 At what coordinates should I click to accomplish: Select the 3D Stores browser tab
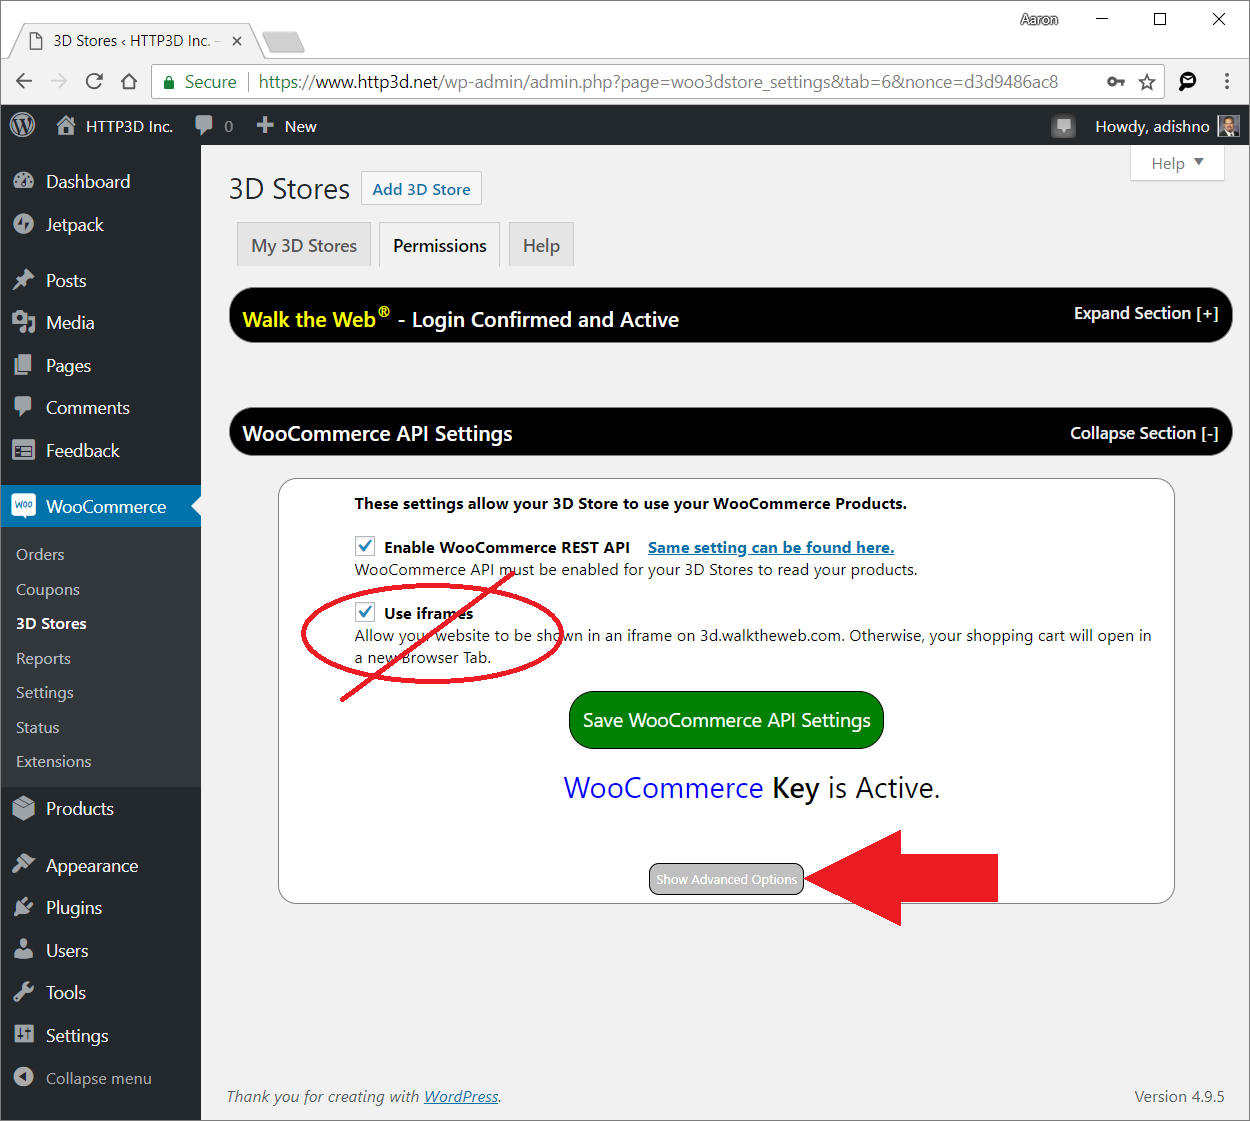(135, 41)
